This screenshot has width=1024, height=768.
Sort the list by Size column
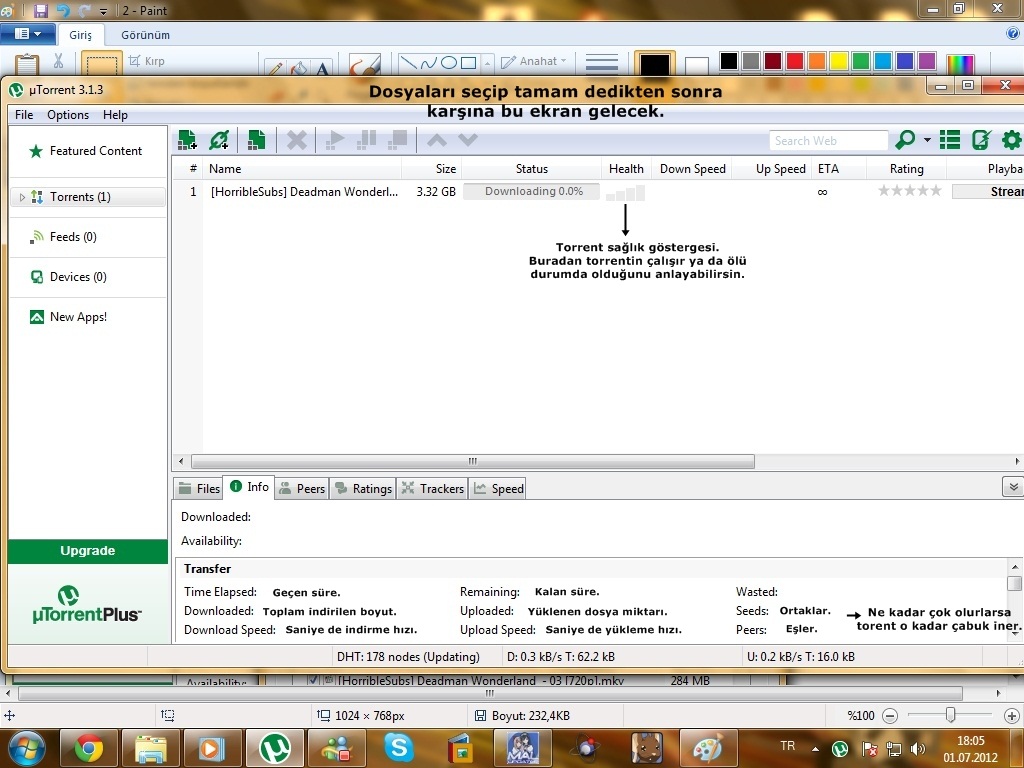point(431,169)
